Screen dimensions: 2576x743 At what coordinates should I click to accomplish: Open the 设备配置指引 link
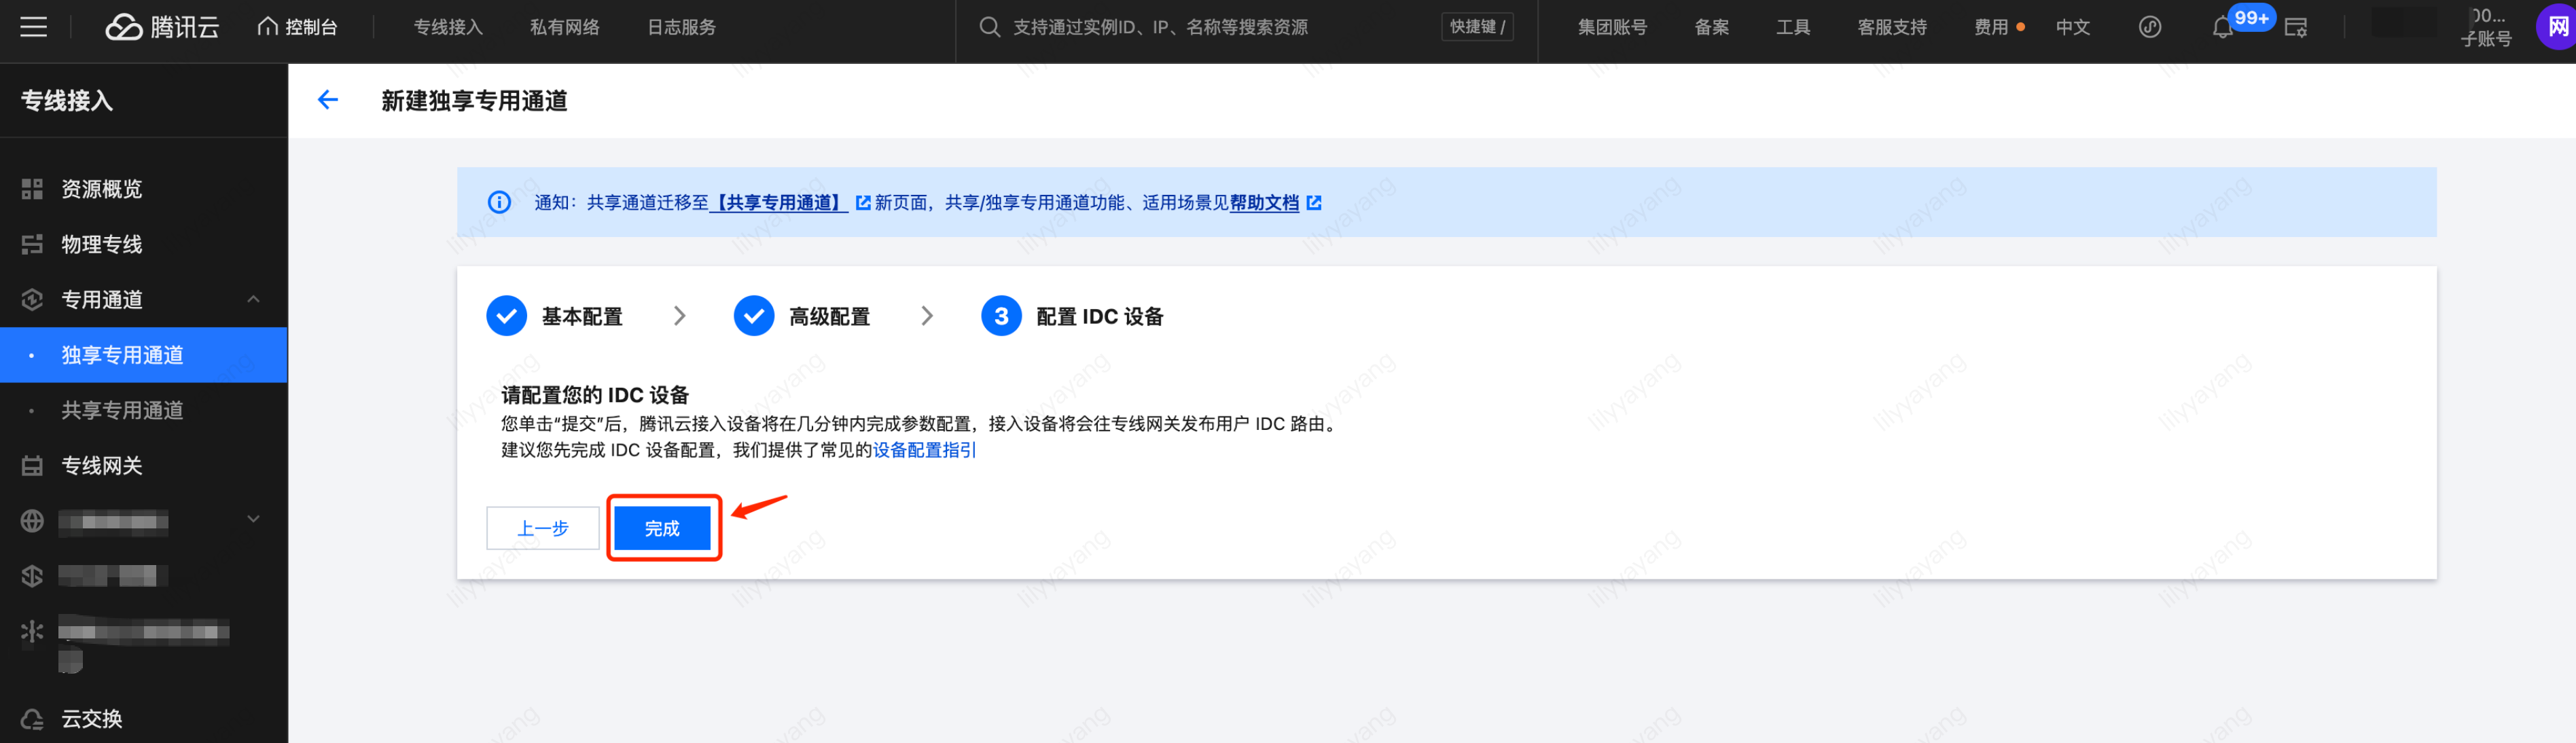pos(923,450)
